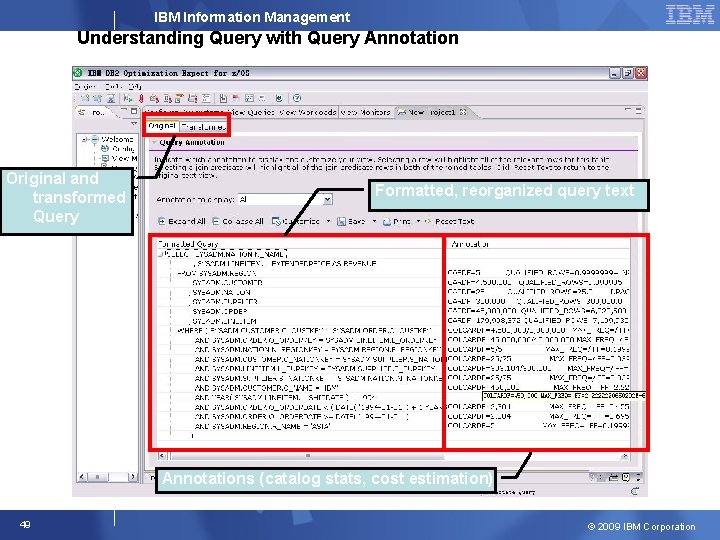Screen dimensions: 720x540
Task: Click the Customize button
Action: [296, 221]
